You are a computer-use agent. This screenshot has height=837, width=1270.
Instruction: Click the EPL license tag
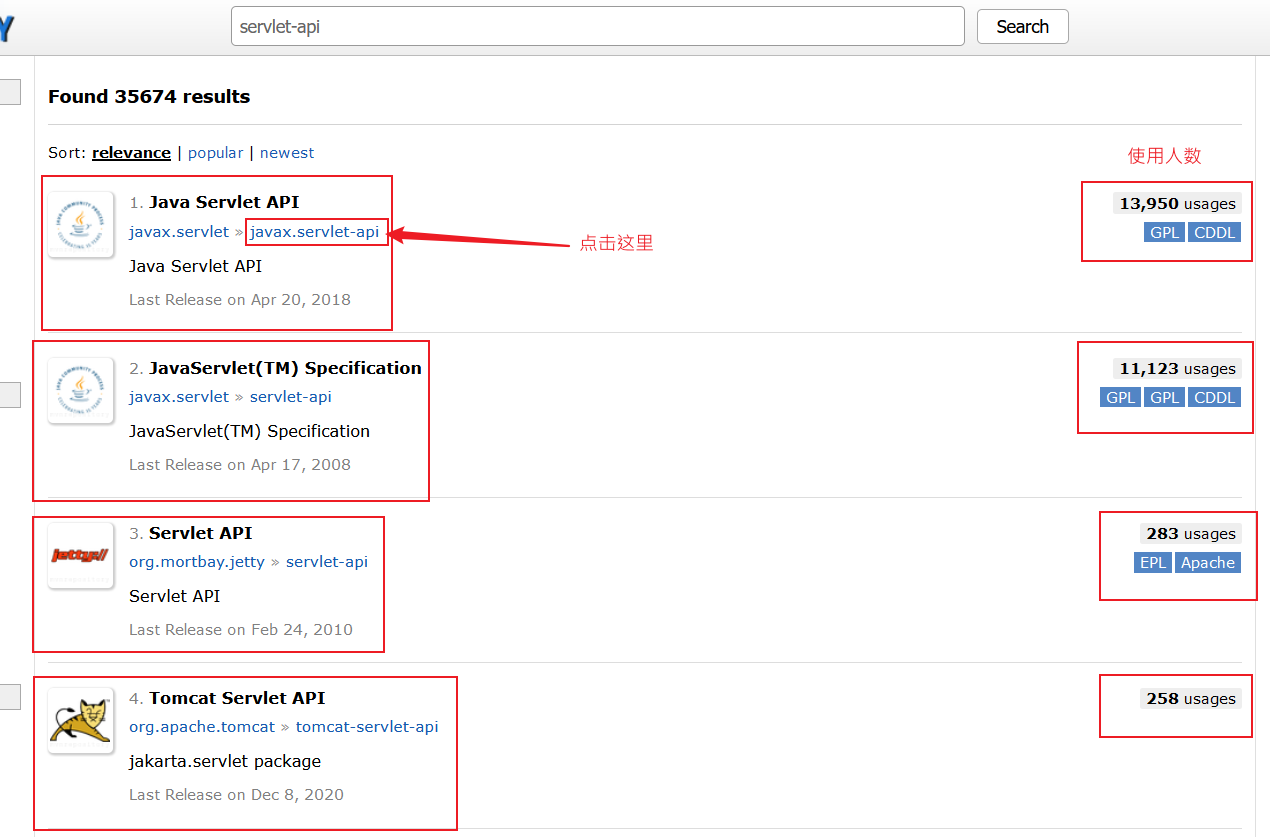[x=1153, y=563]
